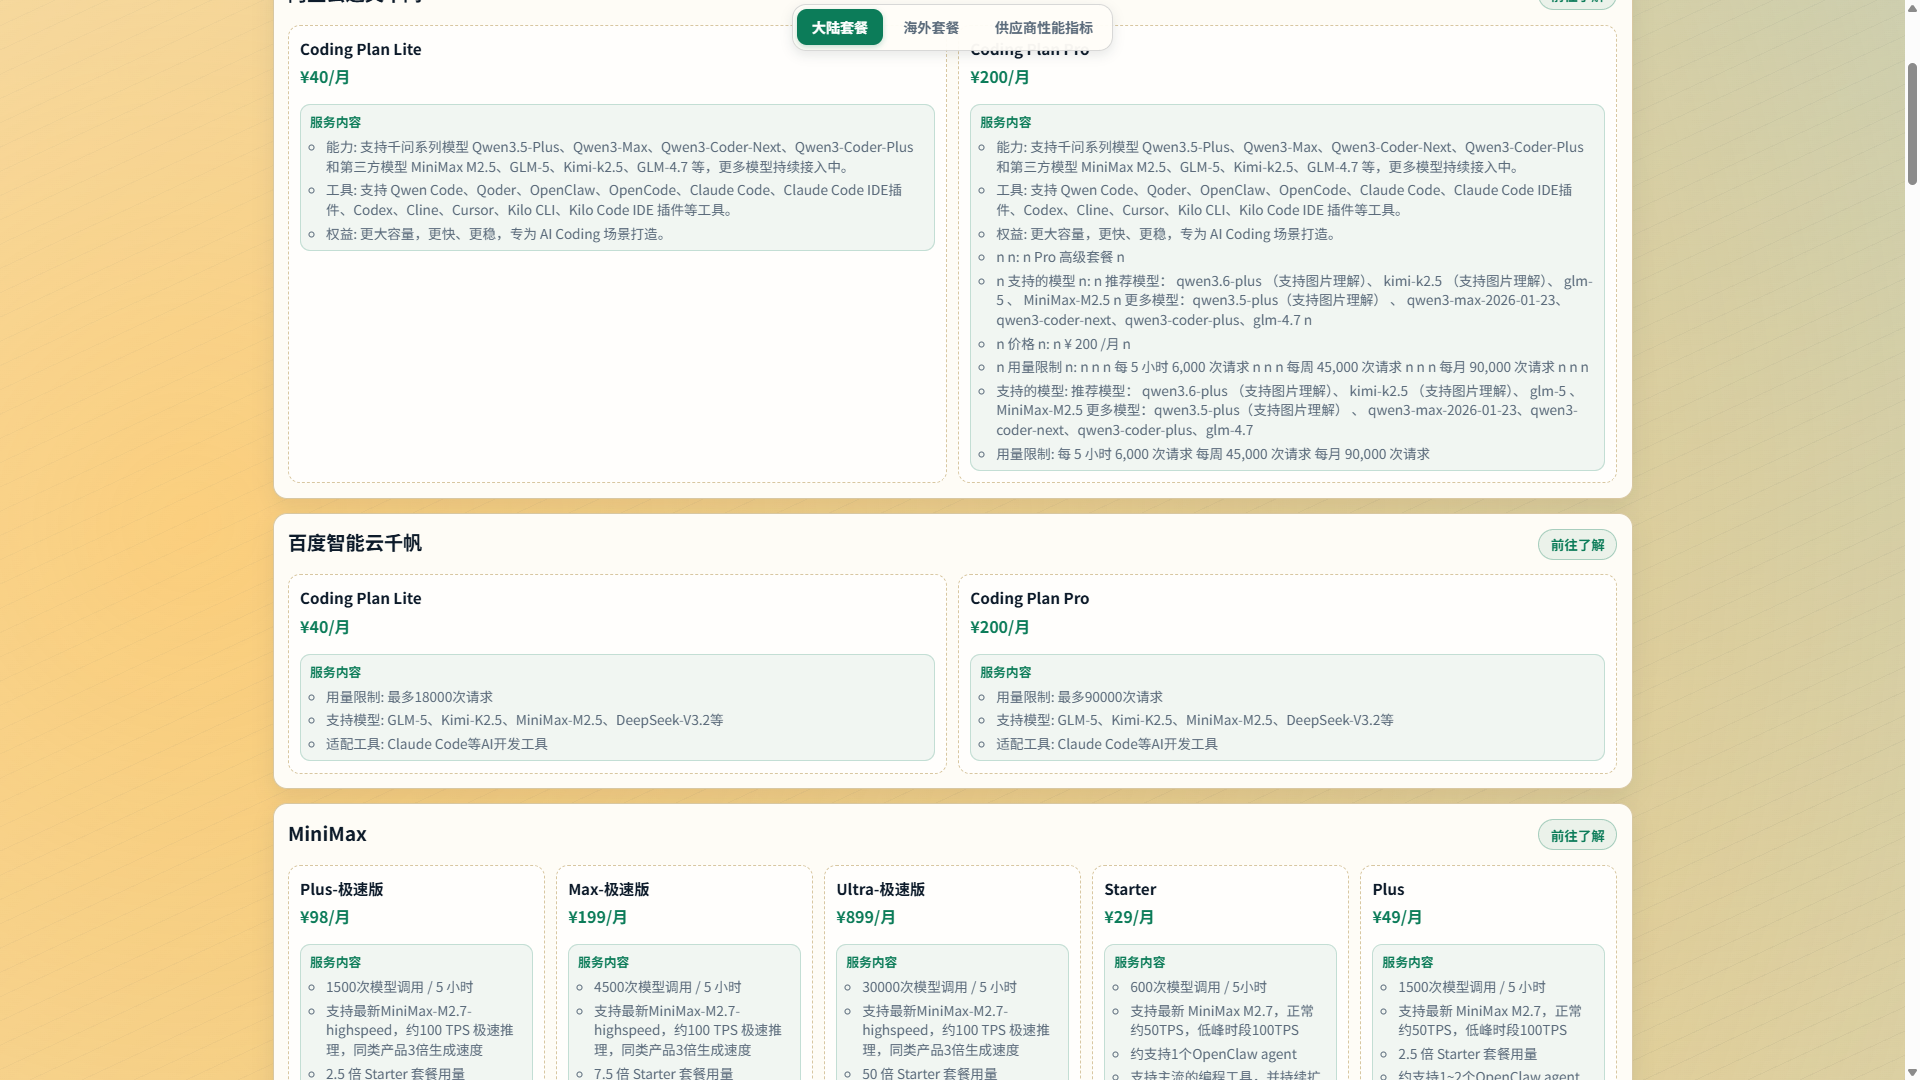
Task: Click 服务内容 label in the Ultra-极速版 card
Action: [871, 962]
